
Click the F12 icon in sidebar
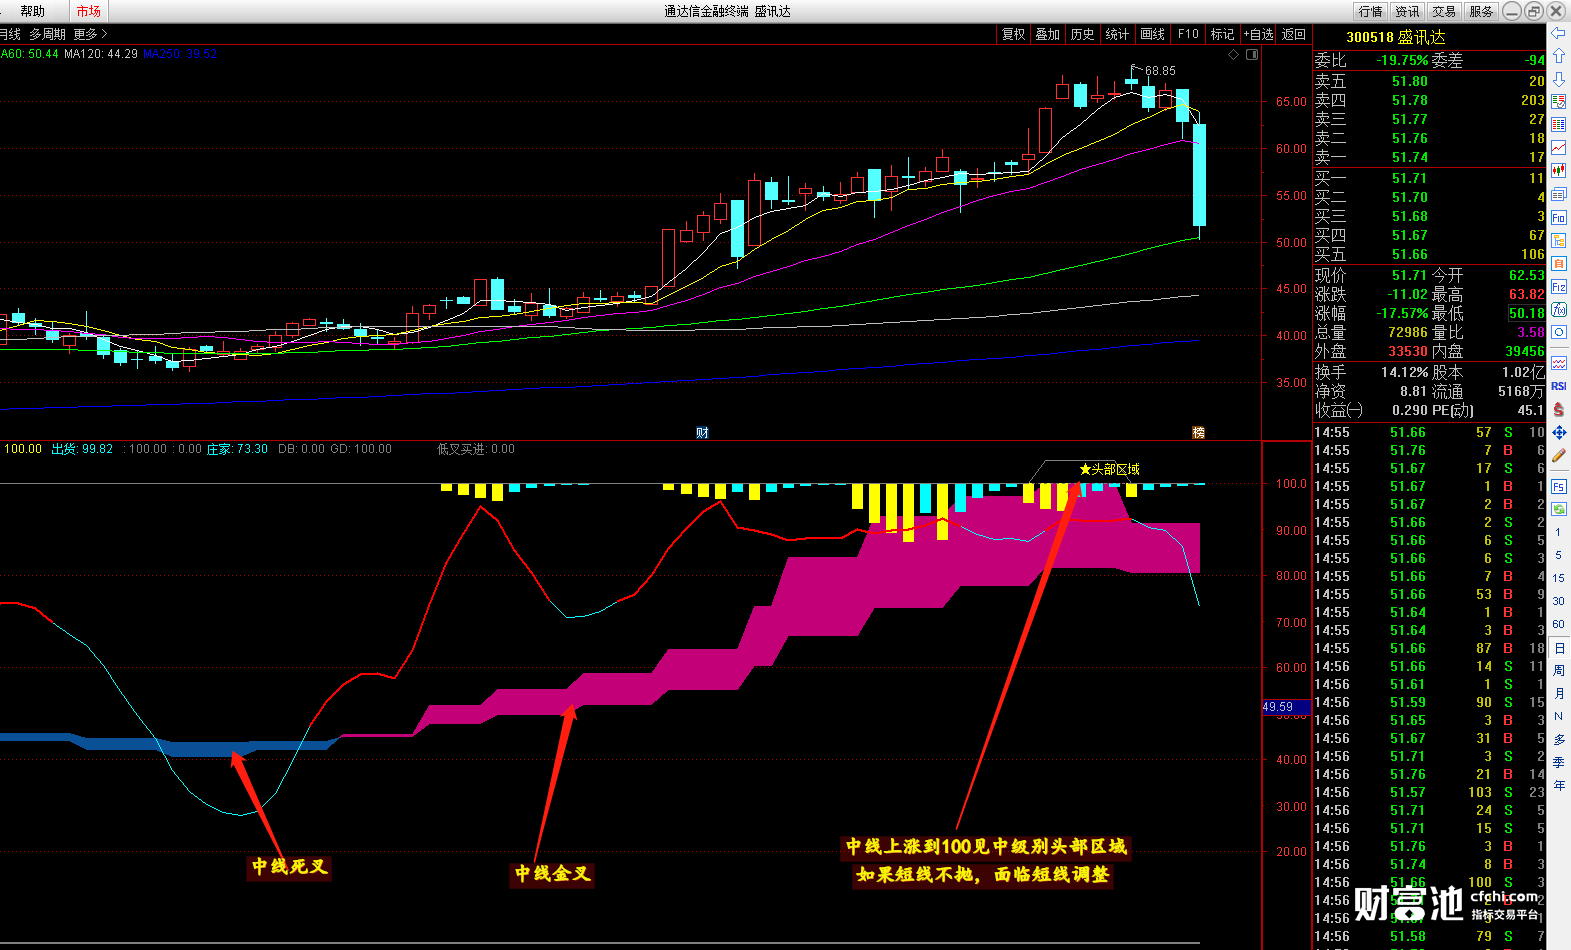[1558, 286]
